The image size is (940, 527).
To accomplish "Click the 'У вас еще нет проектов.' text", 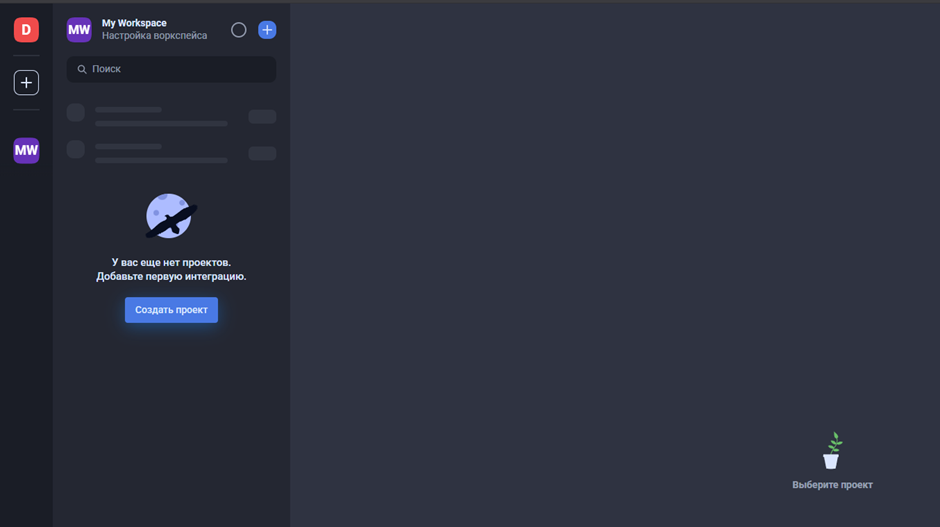I will pos(171,263).
